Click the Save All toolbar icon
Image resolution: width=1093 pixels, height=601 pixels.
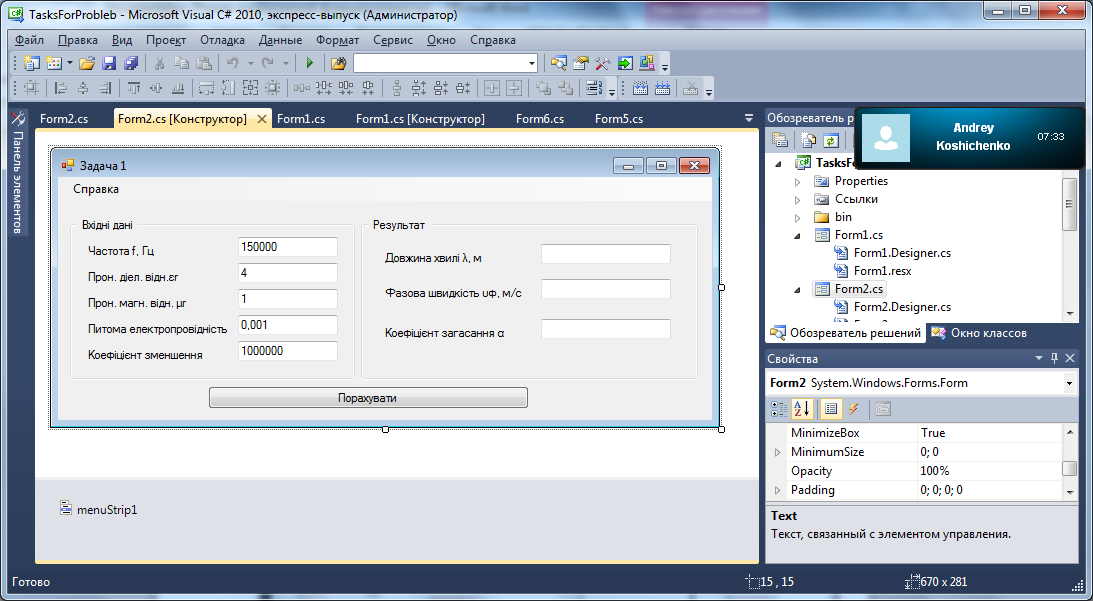[x=131, y=63]
